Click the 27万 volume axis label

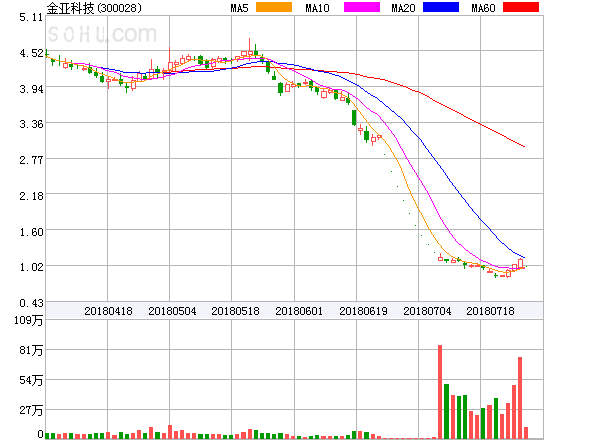click(x=31, y=411)
